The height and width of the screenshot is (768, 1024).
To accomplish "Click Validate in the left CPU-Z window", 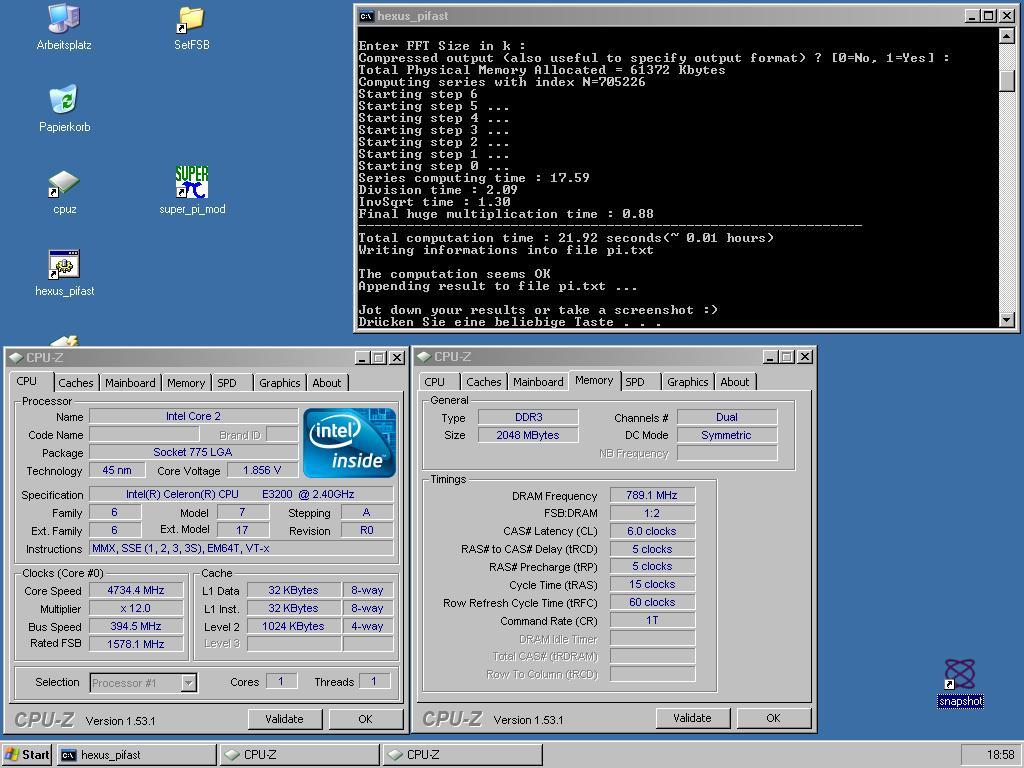I will [285, 719].
